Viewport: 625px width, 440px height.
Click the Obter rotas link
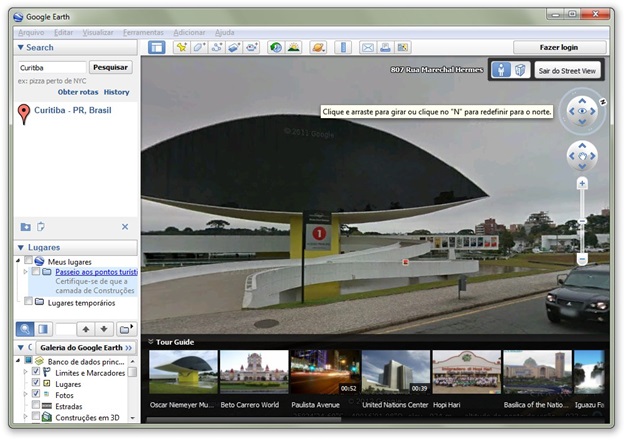click(78, 92)
